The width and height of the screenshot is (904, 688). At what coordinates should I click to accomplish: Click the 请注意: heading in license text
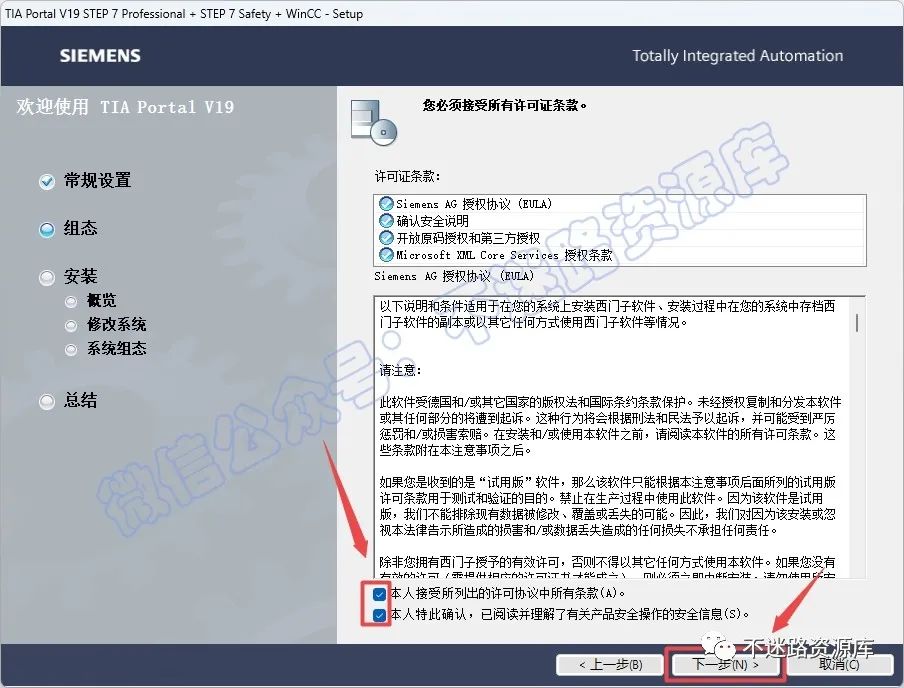[x=400, y=370]
